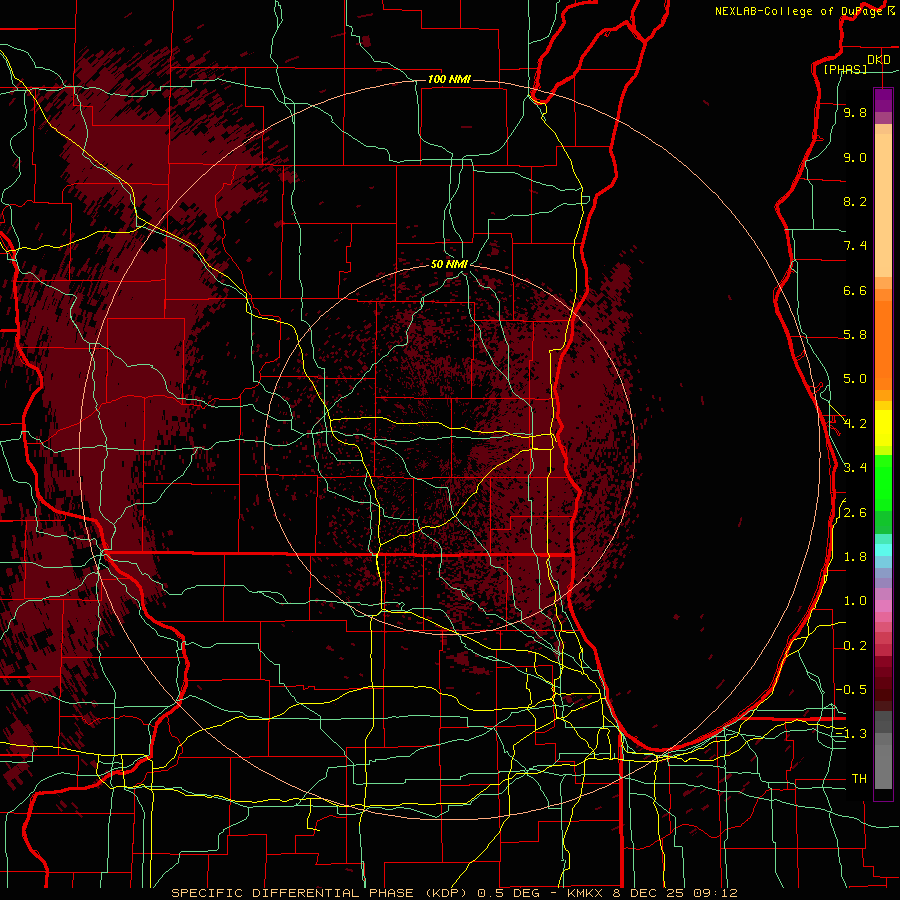
Task: Click the "50 NMI" range ring label
Action: (x=449, y=264)
